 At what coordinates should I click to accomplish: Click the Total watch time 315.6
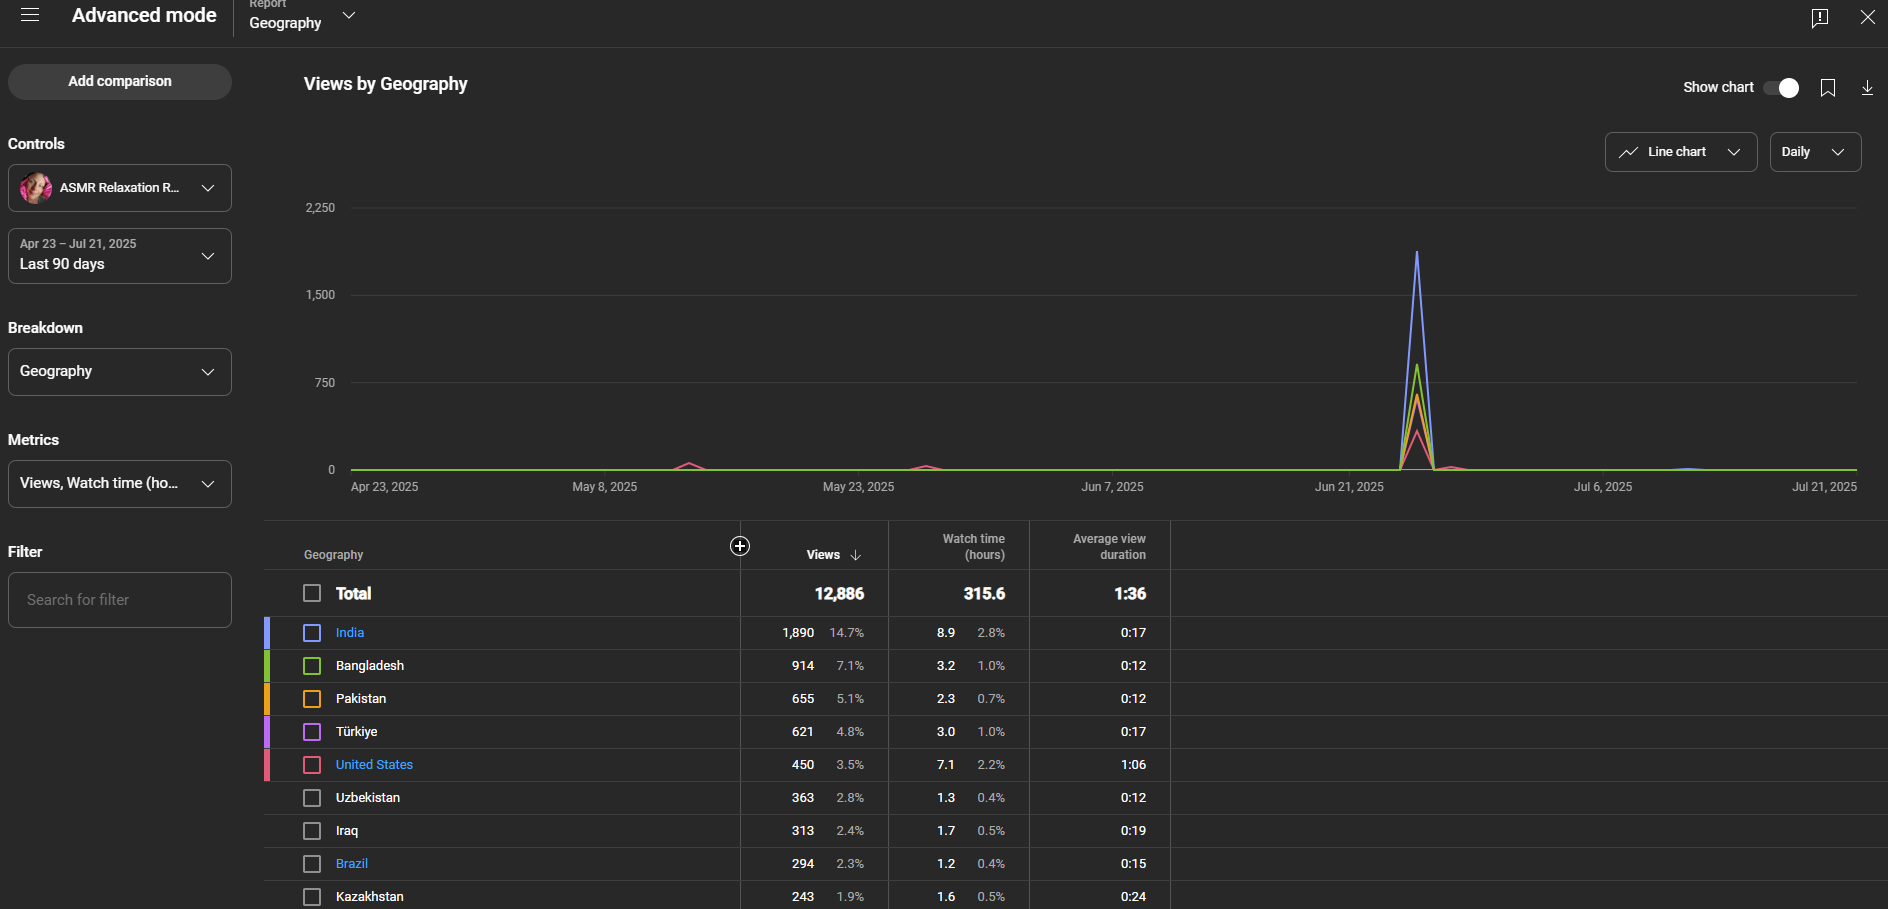[x=984, y=594]
